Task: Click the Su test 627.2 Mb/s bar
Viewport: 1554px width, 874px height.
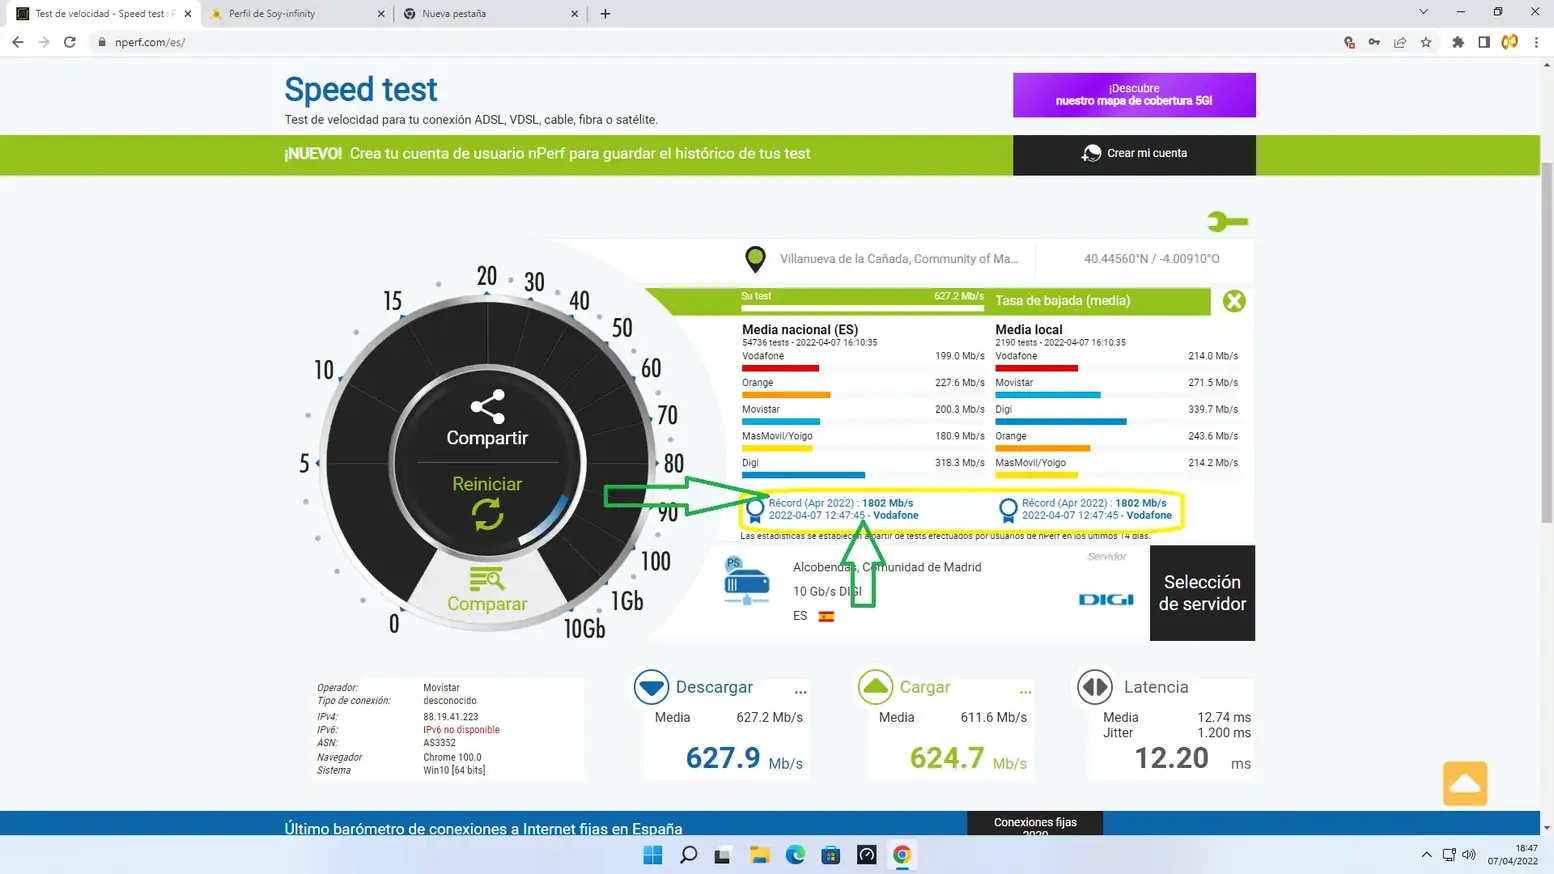Action: (862, 301)
